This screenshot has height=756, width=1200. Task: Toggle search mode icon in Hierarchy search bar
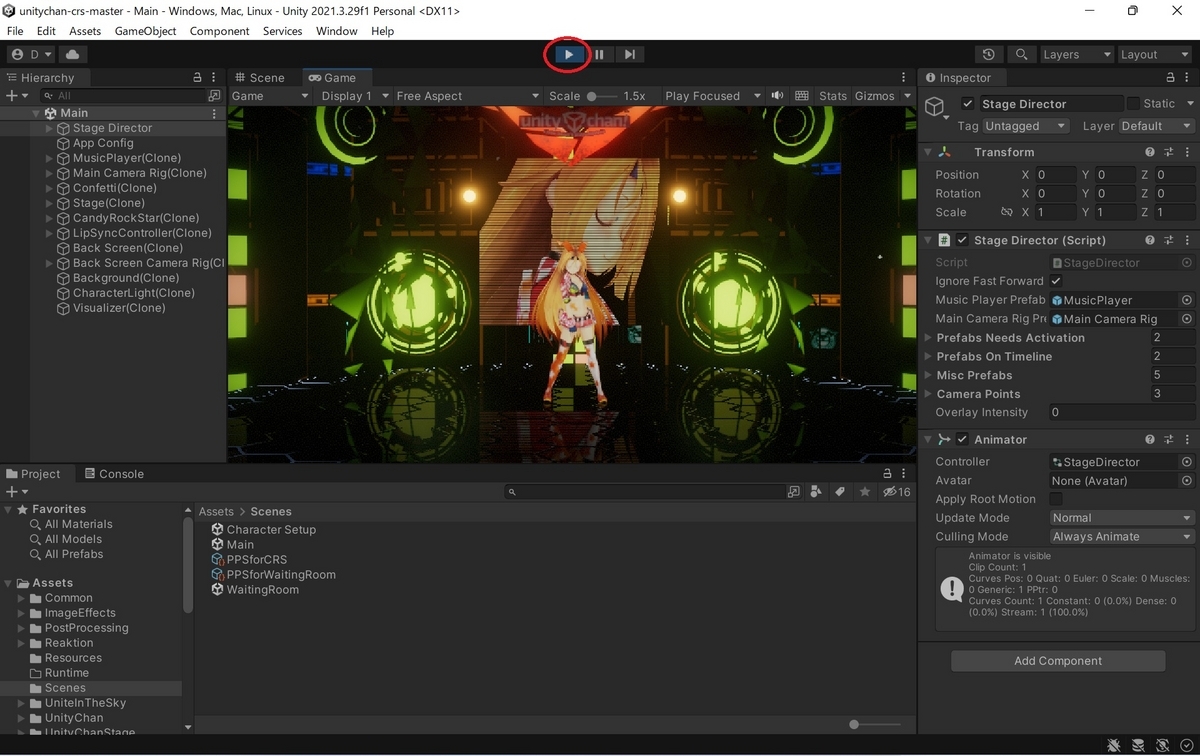[x=214, y=96]
